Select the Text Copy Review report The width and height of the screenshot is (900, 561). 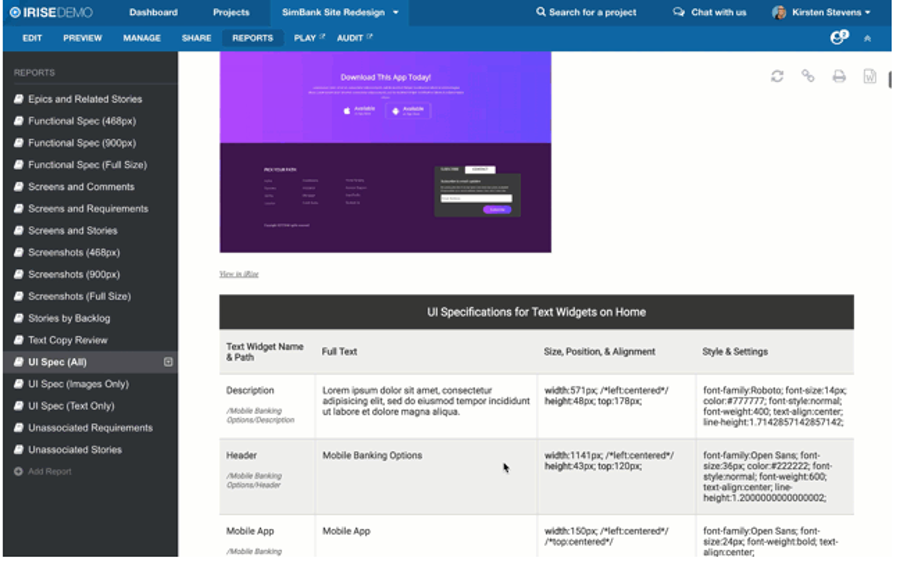(x=67, y=340)
